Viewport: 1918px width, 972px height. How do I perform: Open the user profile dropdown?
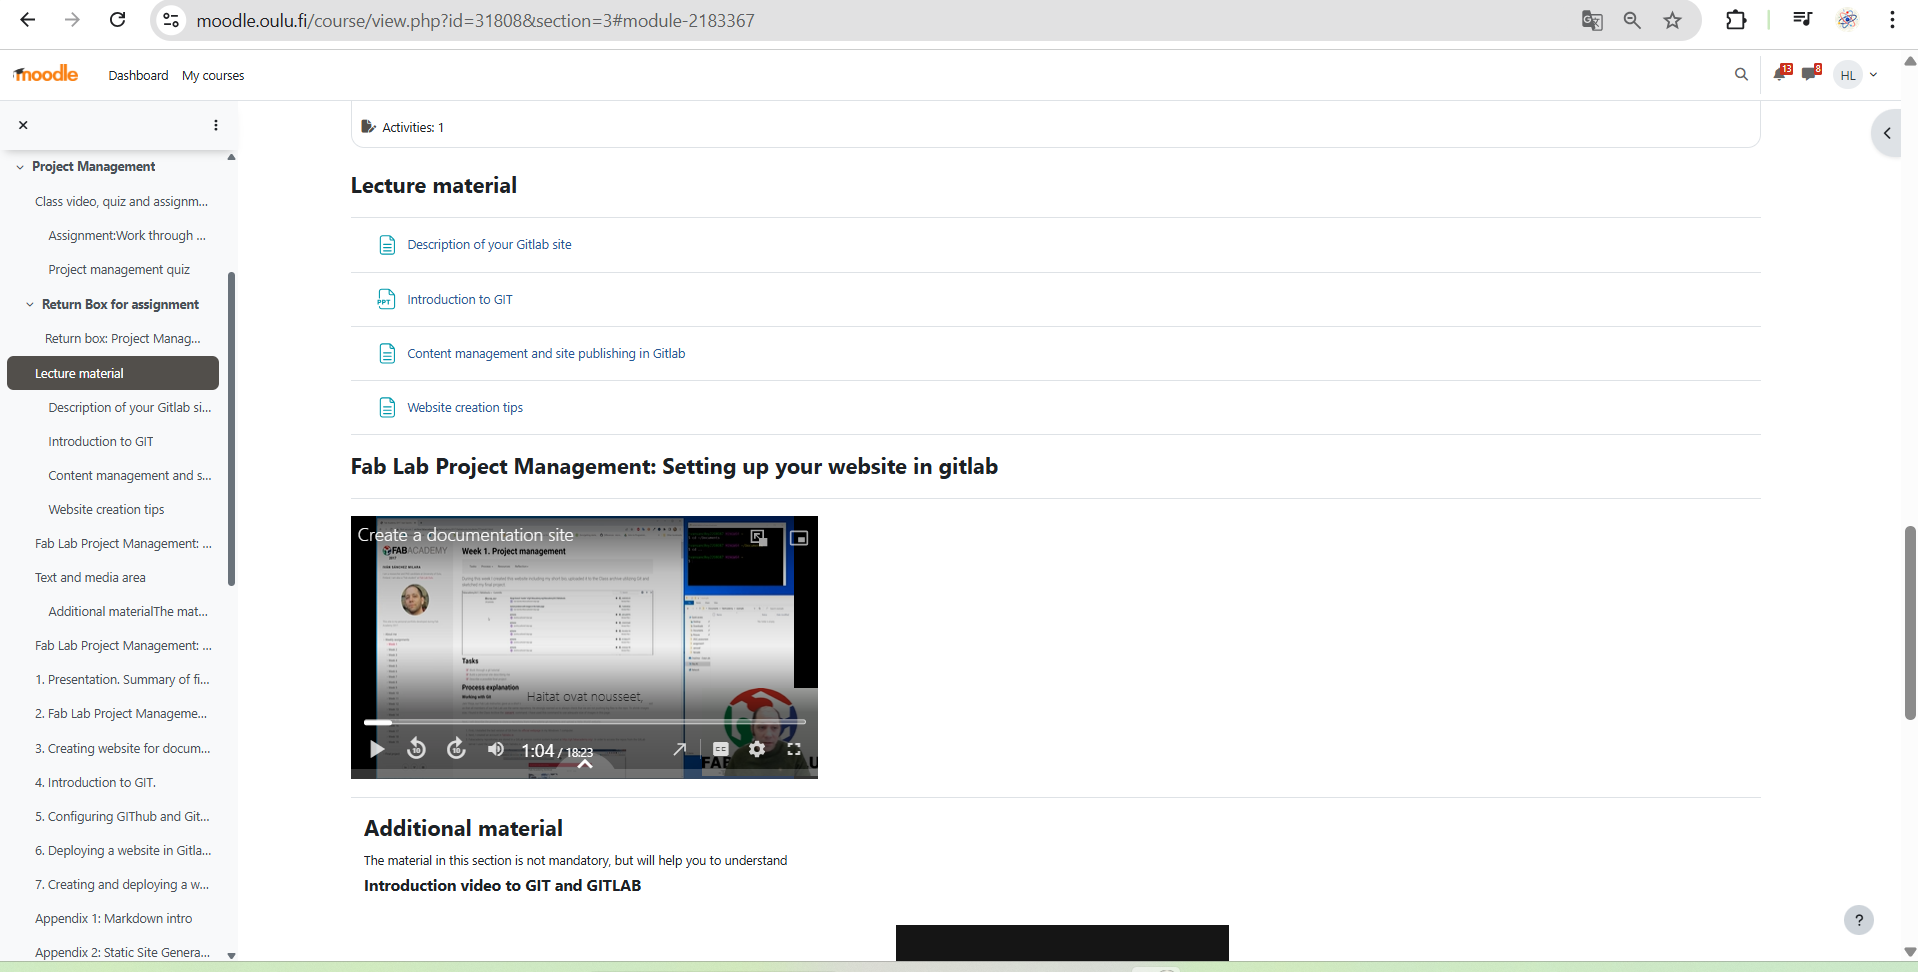click(x=1858, y=75)
